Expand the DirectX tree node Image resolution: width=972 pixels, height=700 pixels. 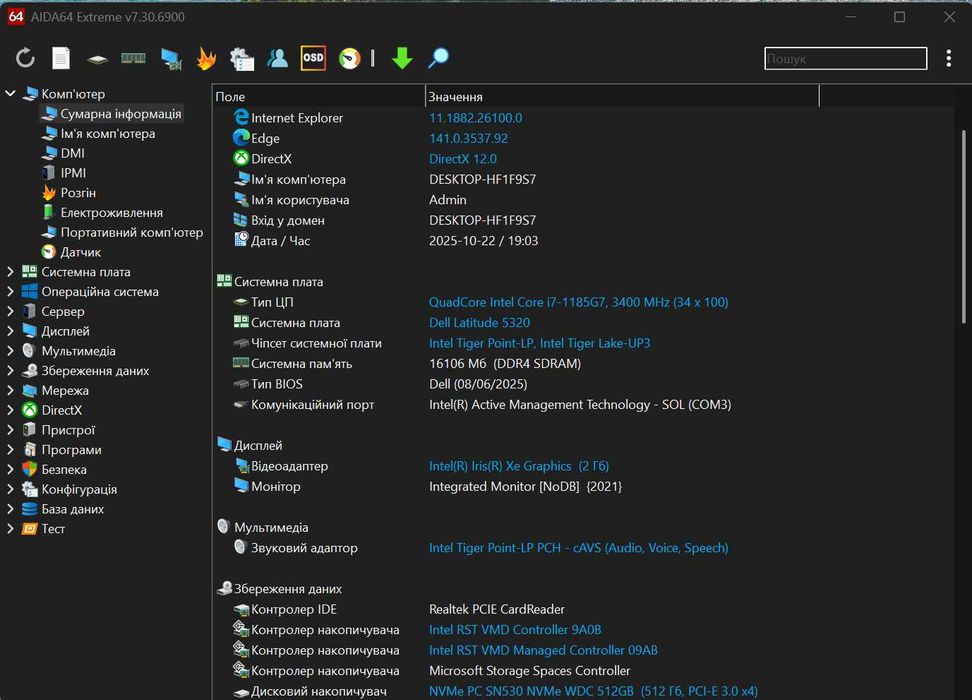(11, 410)
